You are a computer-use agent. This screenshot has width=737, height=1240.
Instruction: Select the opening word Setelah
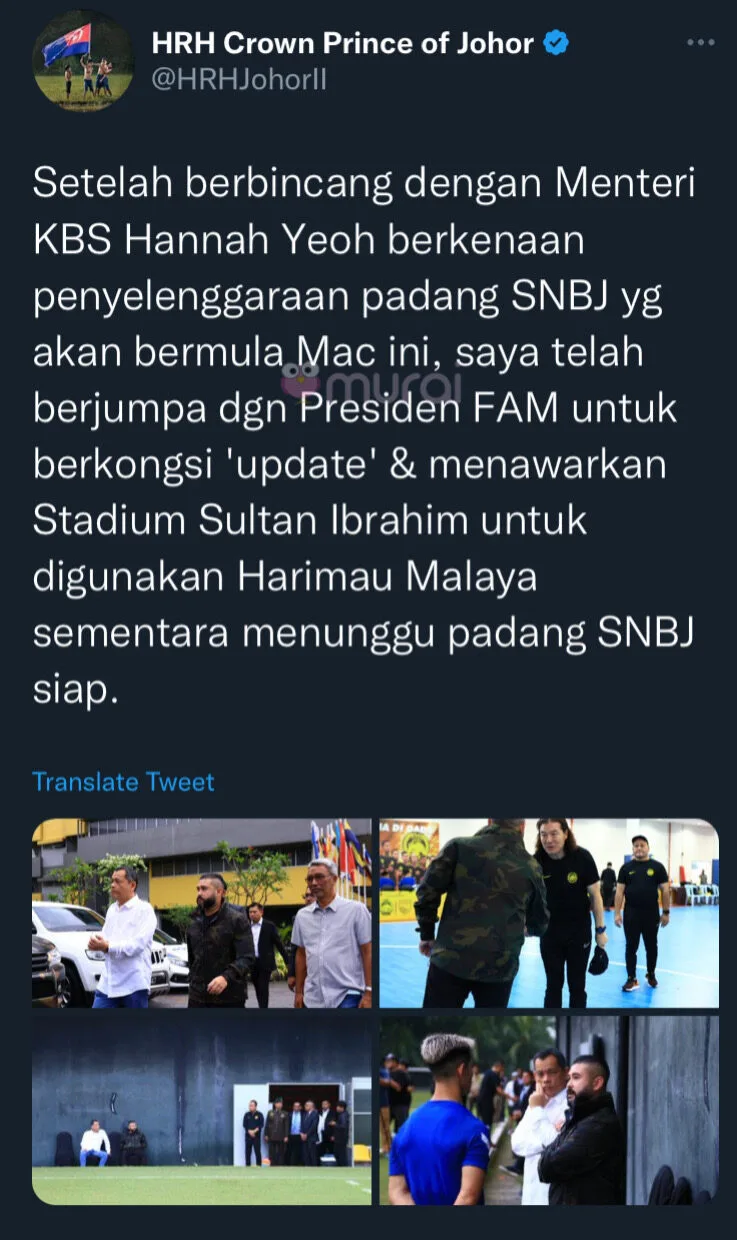[x=102, y=184]
